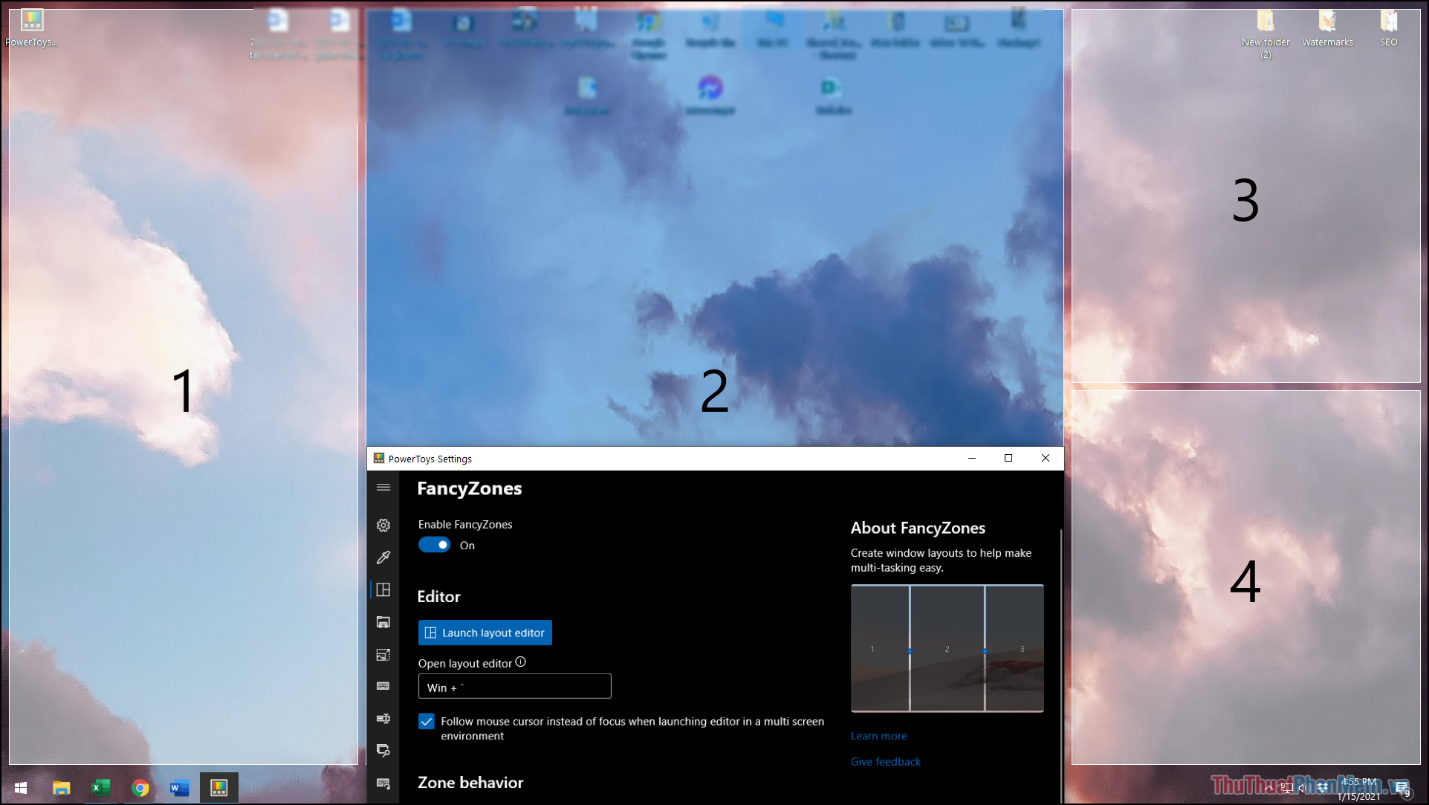1429x805 pixels.
Task: Open Image Resizer settings icon
Action: click(383, 654)
